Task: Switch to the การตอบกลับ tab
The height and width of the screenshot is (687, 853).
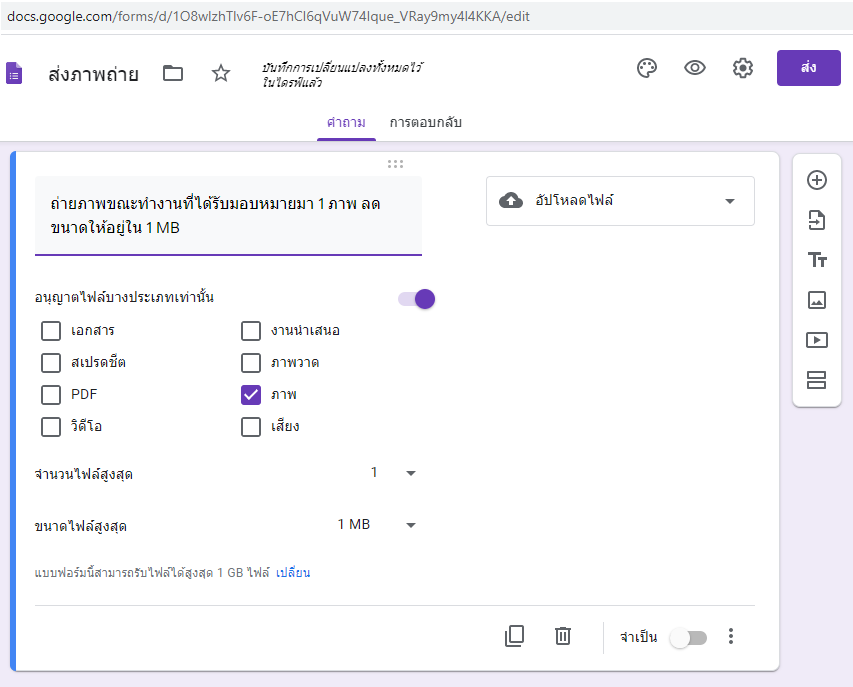Action: click(426, 123)
